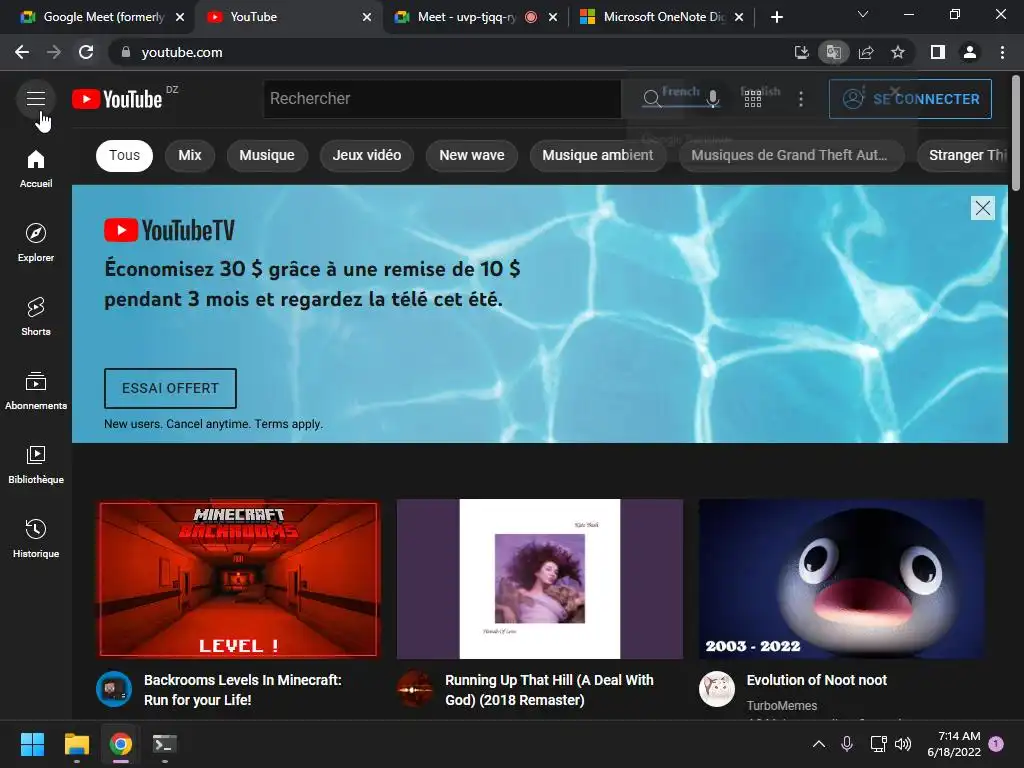
Task: Open Backrooms video channel avatar
Action: coord(114,689)
